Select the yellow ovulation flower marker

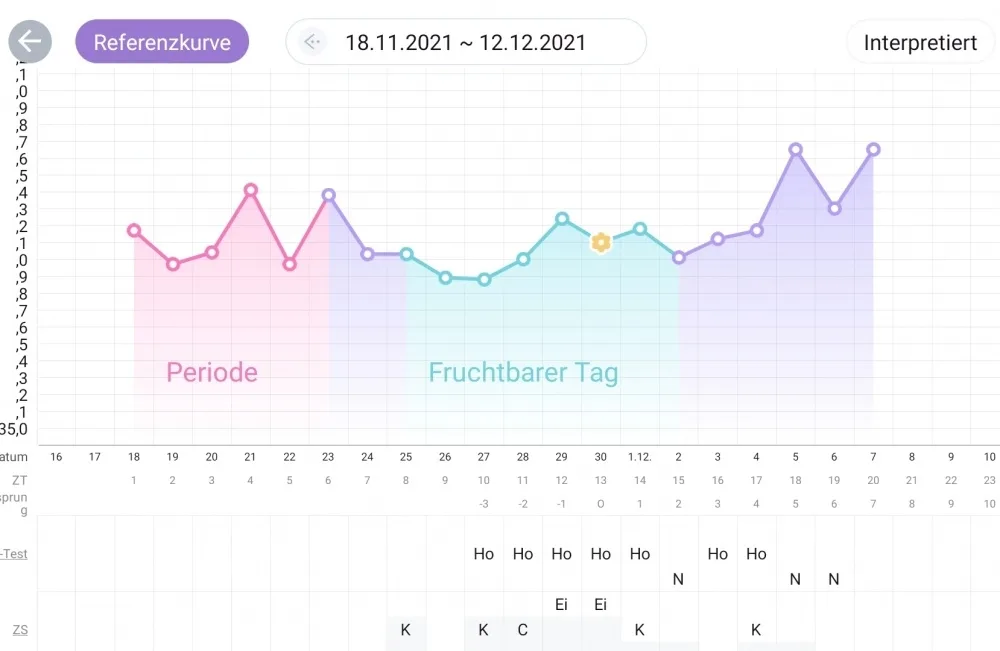pyautogui.click(x=601, y=242)
